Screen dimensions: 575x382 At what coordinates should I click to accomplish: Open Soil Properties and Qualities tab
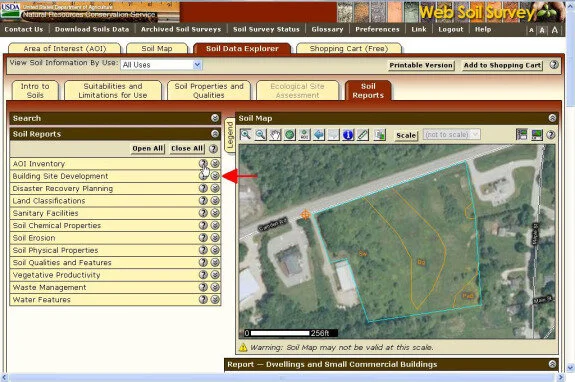(209, 91)
